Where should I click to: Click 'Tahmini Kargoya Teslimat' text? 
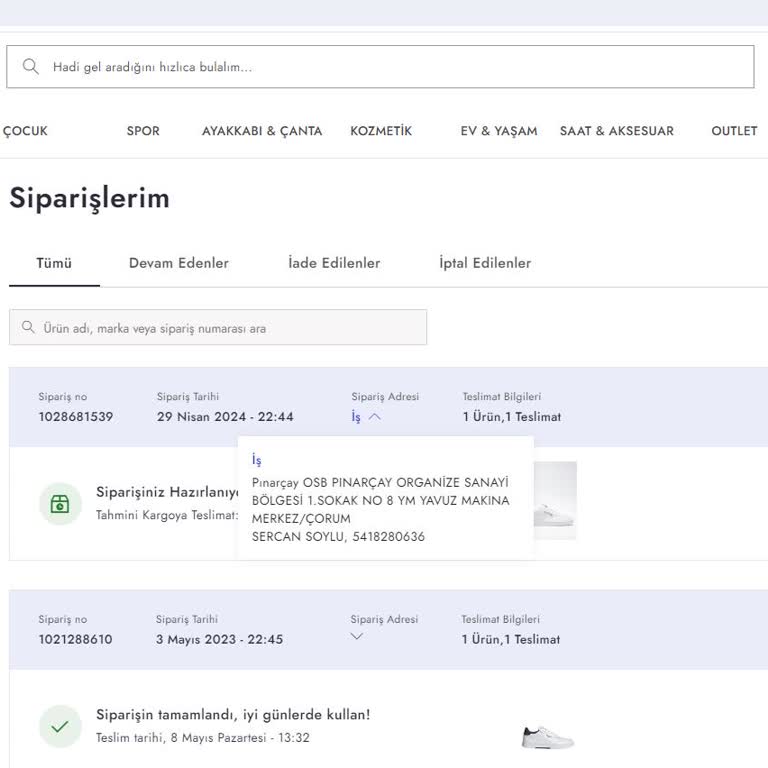click(x=167, y=515)
